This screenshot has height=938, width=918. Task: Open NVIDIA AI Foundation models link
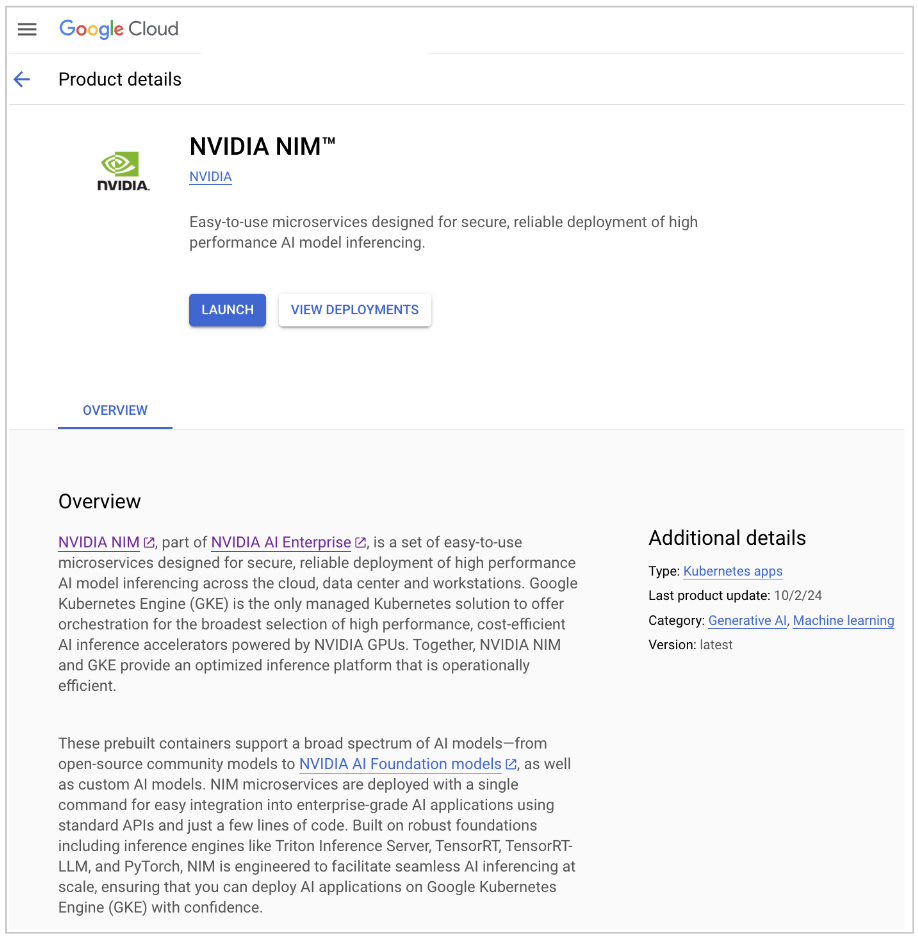(400, 765)
